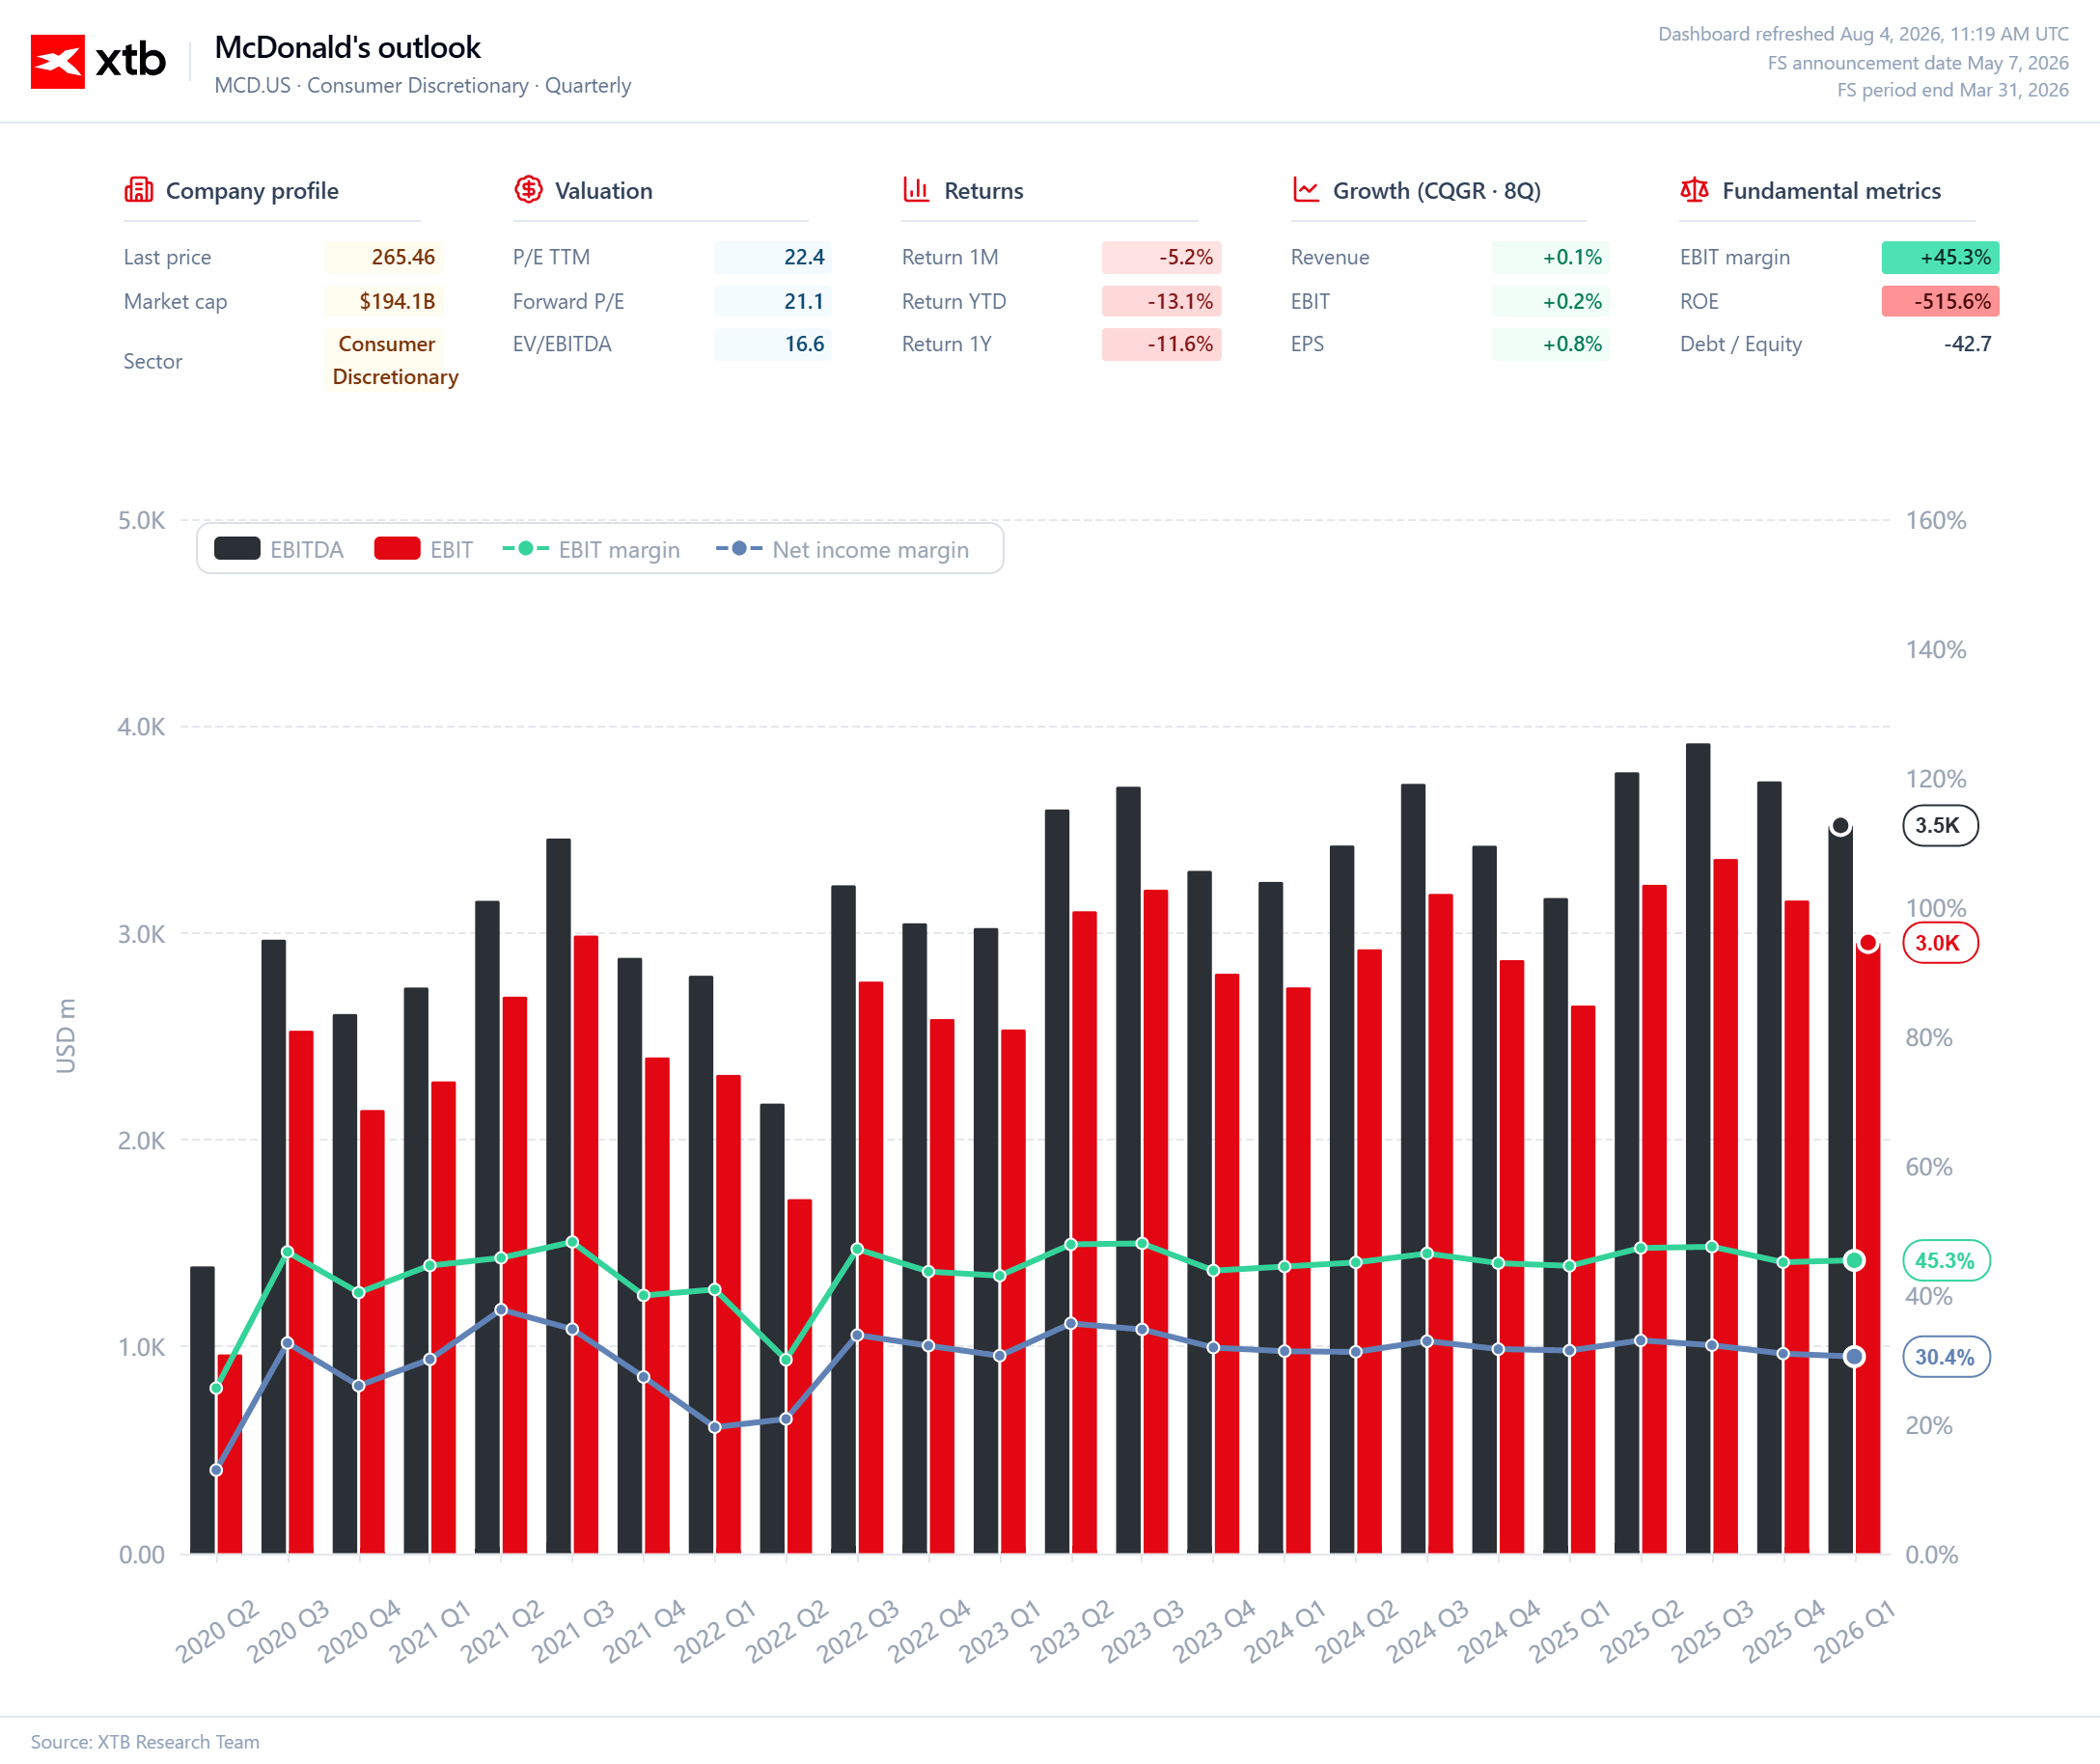Click the Forward P/E row label
The width and height of the screenshot is (2100, 1764).
click(x=568, y=301)
